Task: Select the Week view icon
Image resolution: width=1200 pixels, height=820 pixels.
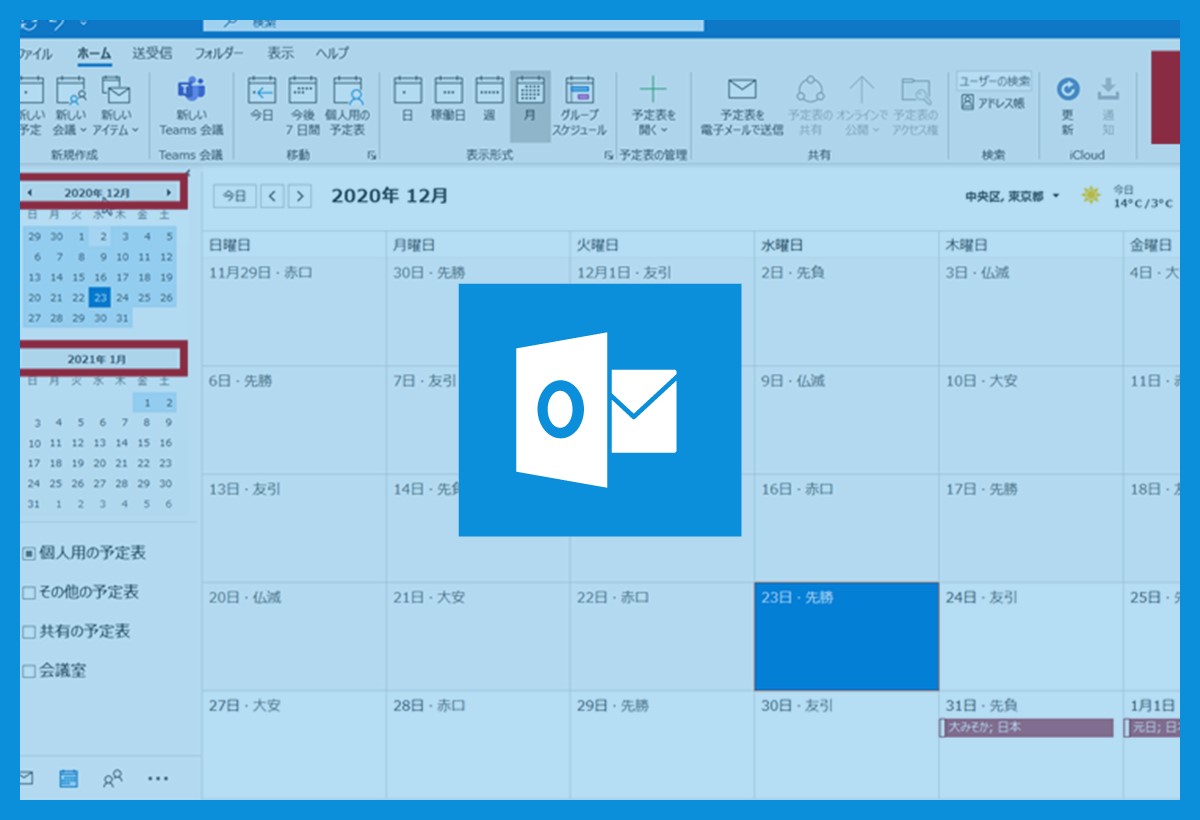Action: (489, 93)
